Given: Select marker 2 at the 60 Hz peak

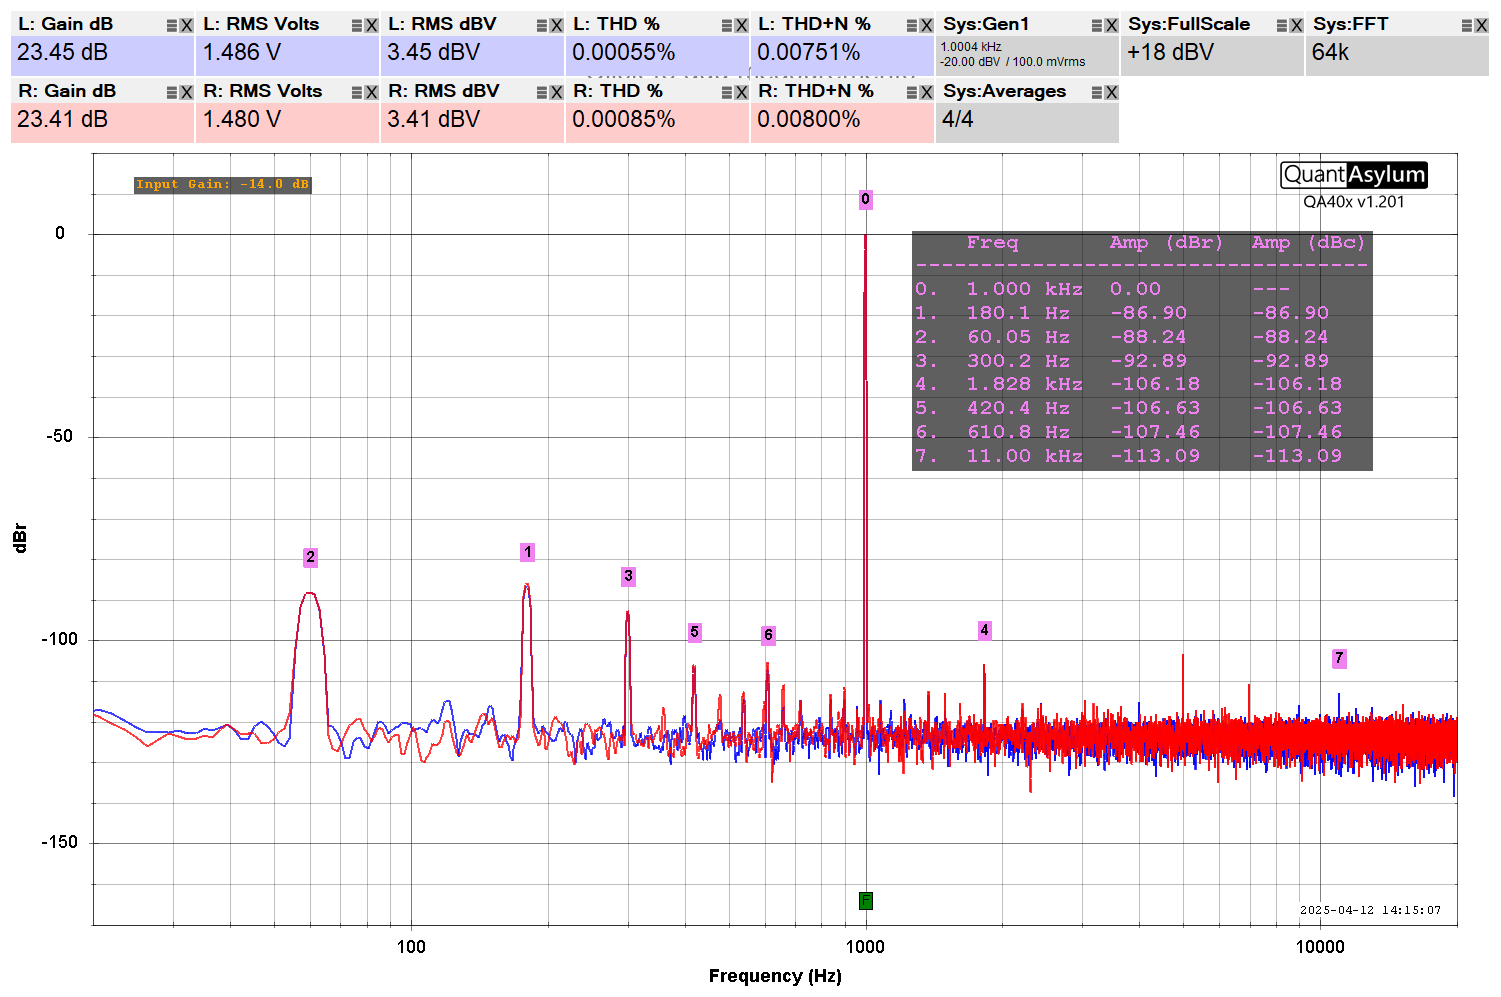Looking at the screenshot, I should [x=311, y=557].
